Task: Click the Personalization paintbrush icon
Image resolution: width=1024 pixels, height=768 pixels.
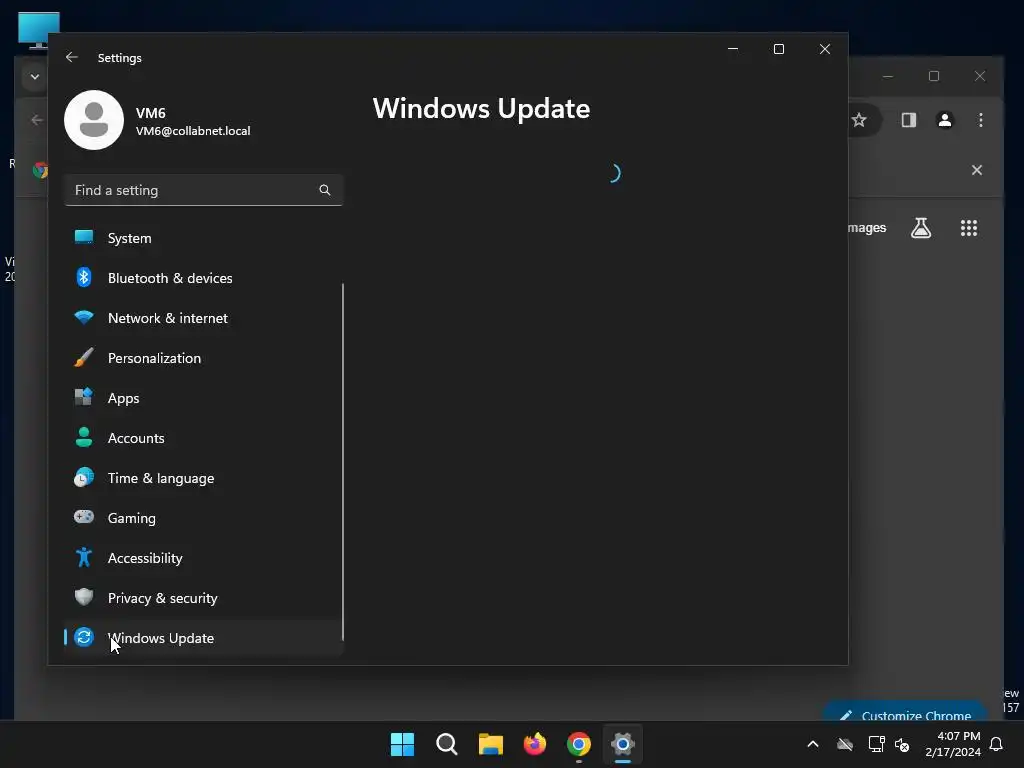Action: click(84, 357)
